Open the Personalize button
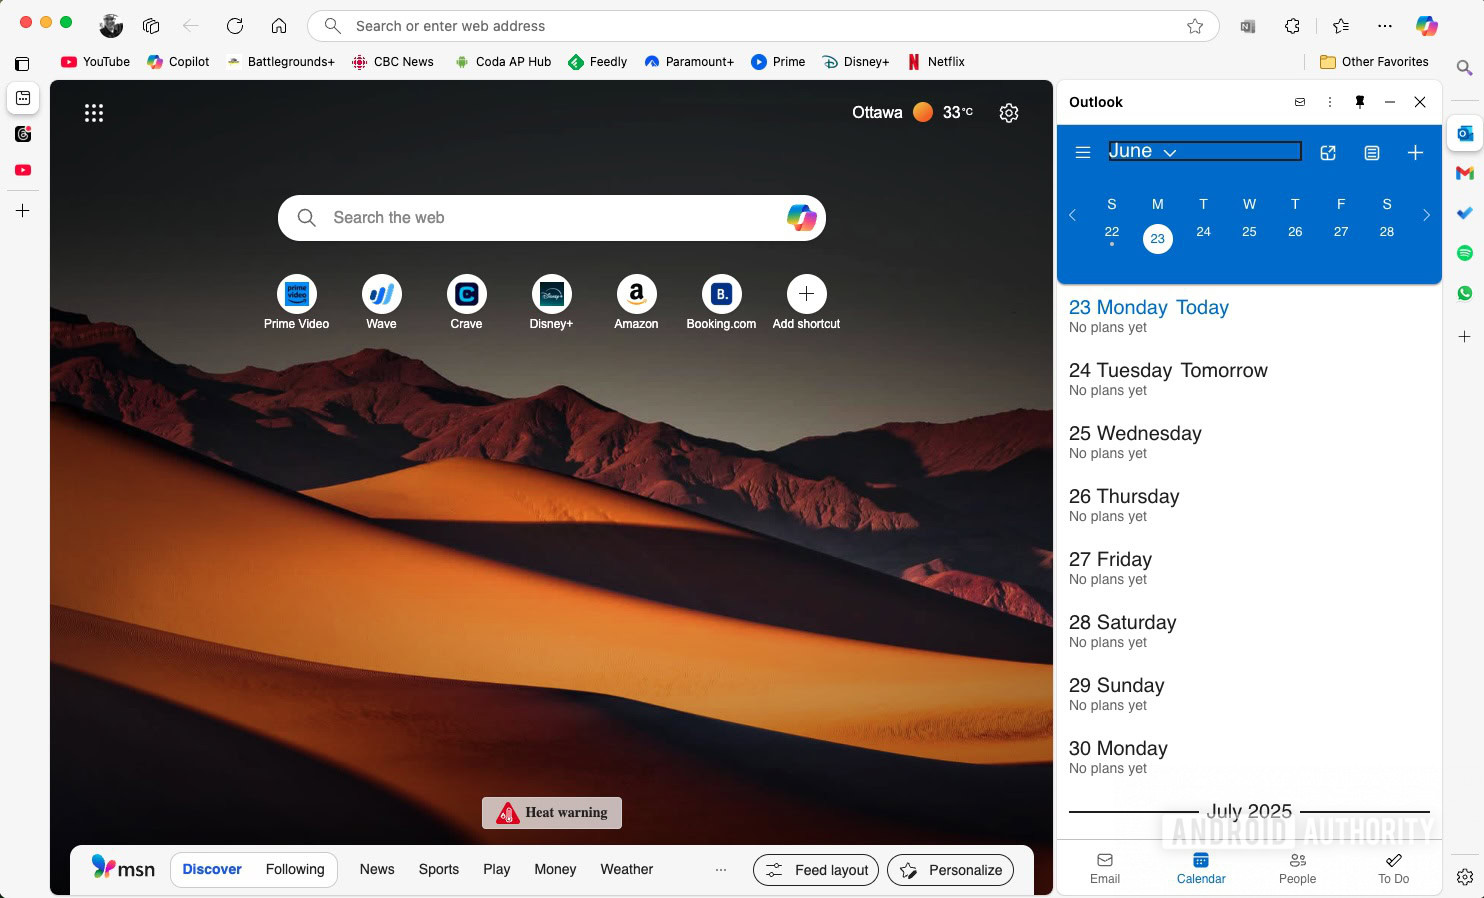Viewport: 1484px width, 898px height. click(951, 870)
